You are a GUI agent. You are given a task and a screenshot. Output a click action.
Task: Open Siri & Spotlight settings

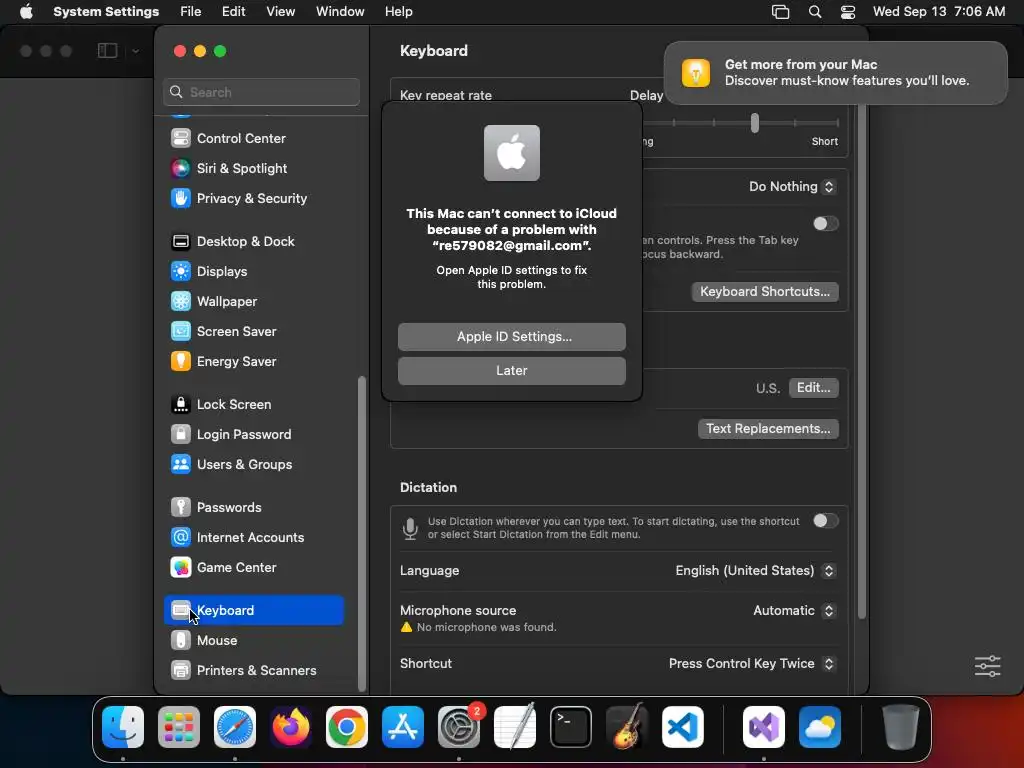tap(253, 168)
